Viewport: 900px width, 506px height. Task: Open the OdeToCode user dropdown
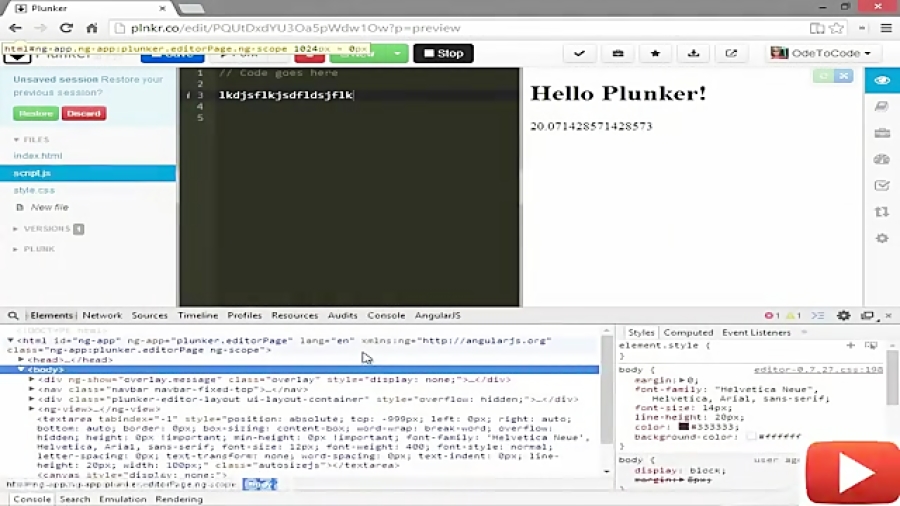point(821,53)
